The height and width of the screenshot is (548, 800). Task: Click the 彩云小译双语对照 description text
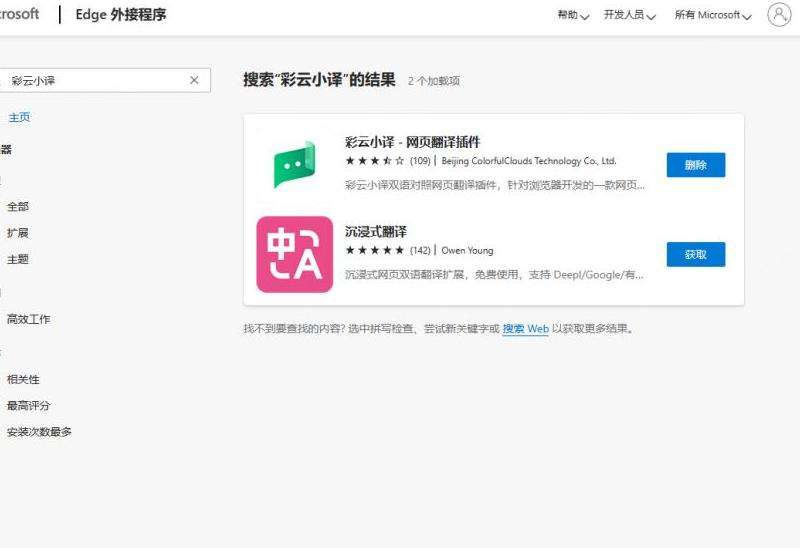pos(494,185)
